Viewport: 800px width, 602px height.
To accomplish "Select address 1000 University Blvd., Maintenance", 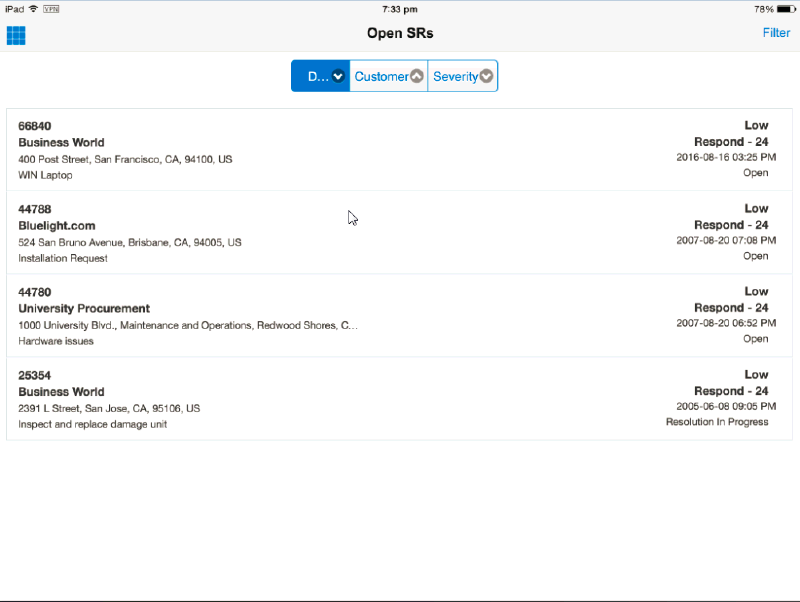I will pyautogui.click(x=188, y=325).
